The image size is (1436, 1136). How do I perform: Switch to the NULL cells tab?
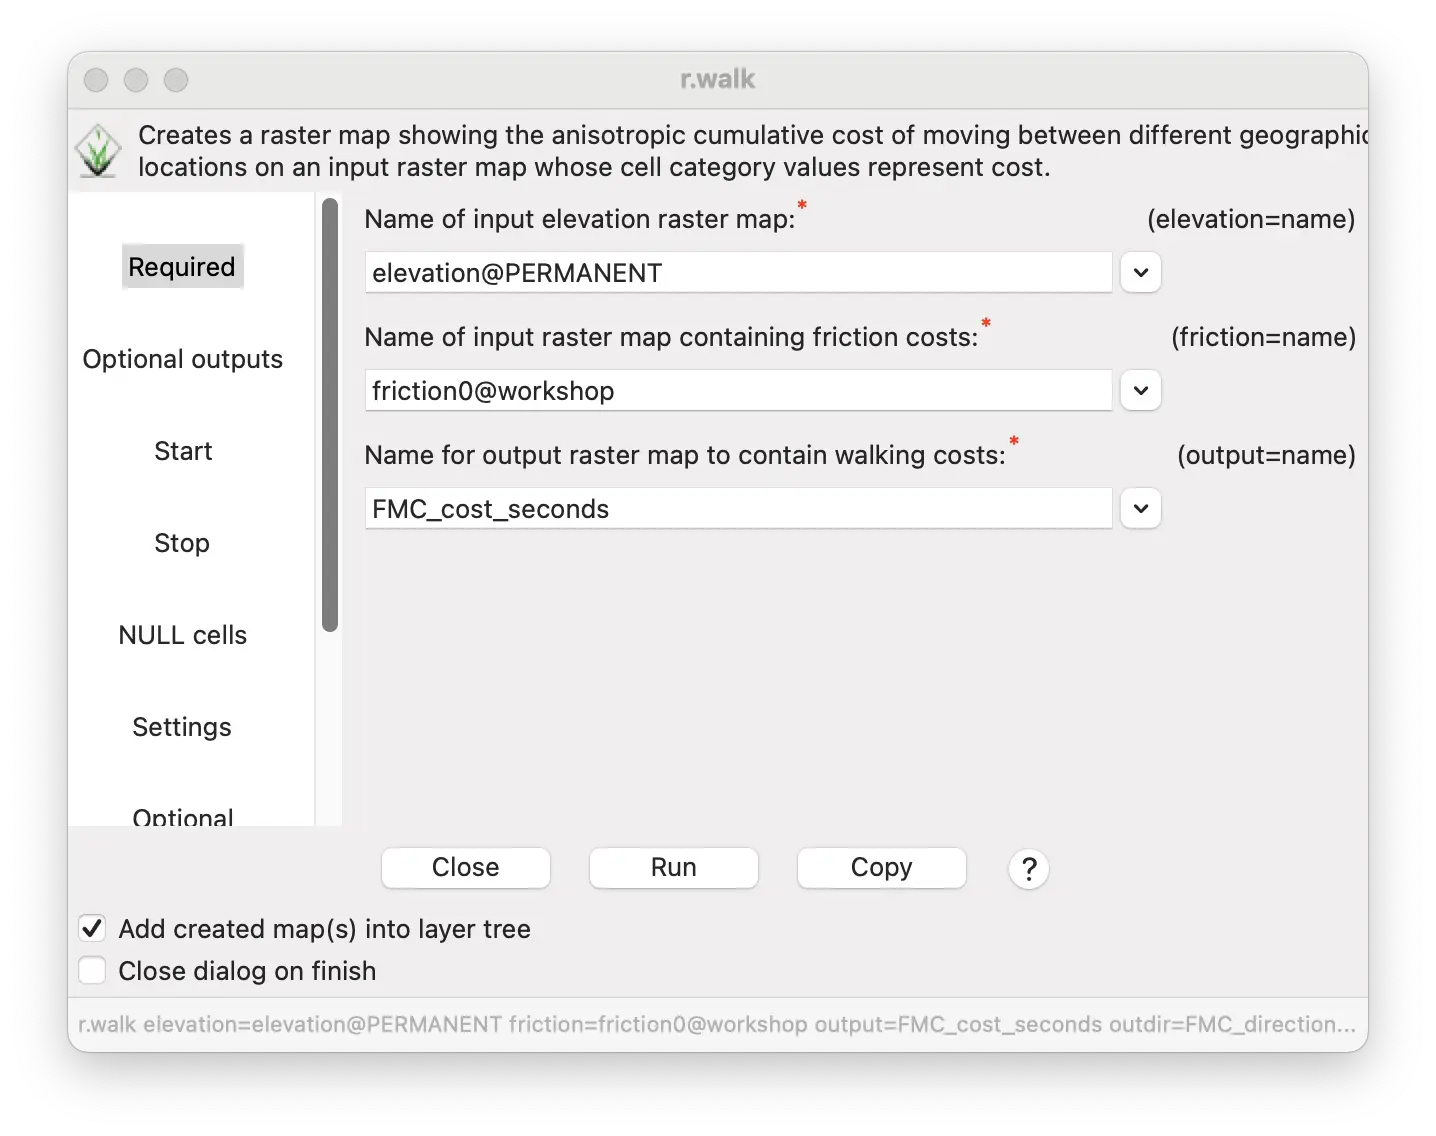tap(183, 635)
